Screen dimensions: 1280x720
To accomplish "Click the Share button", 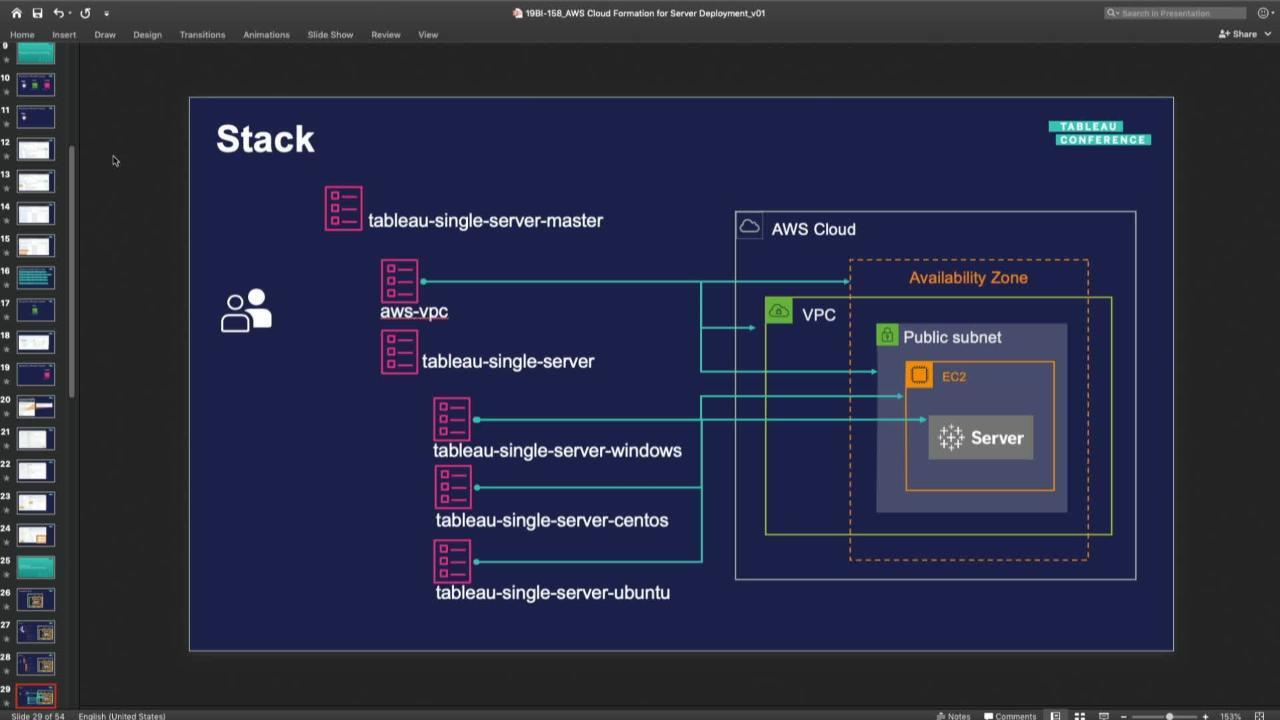I will click(1238, 34).
